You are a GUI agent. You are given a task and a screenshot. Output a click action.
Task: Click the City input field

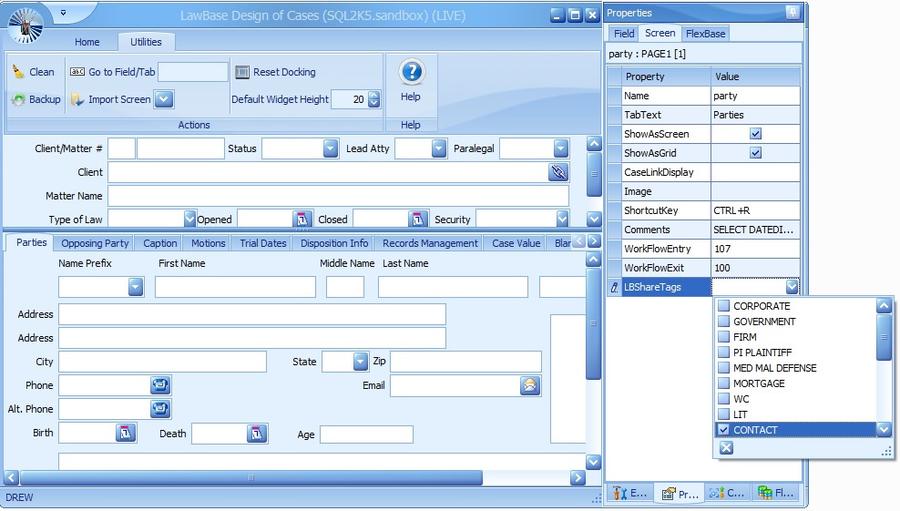point(162,361)
